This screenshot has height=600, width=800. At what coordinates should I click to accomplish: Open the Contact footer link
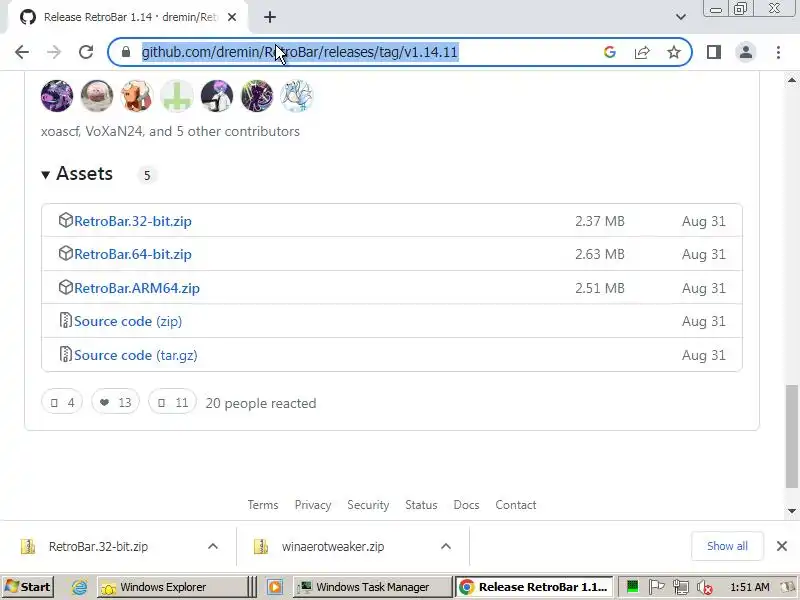pyautogui.click(x=515, y=505)
